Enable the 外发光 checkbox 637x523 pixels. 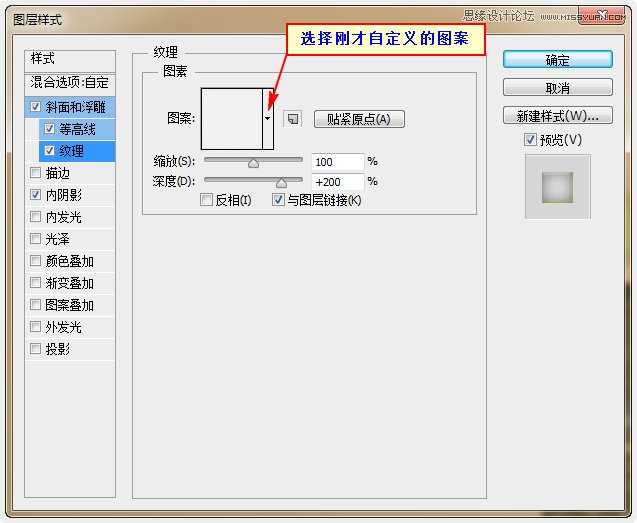[x=35, y=326]
